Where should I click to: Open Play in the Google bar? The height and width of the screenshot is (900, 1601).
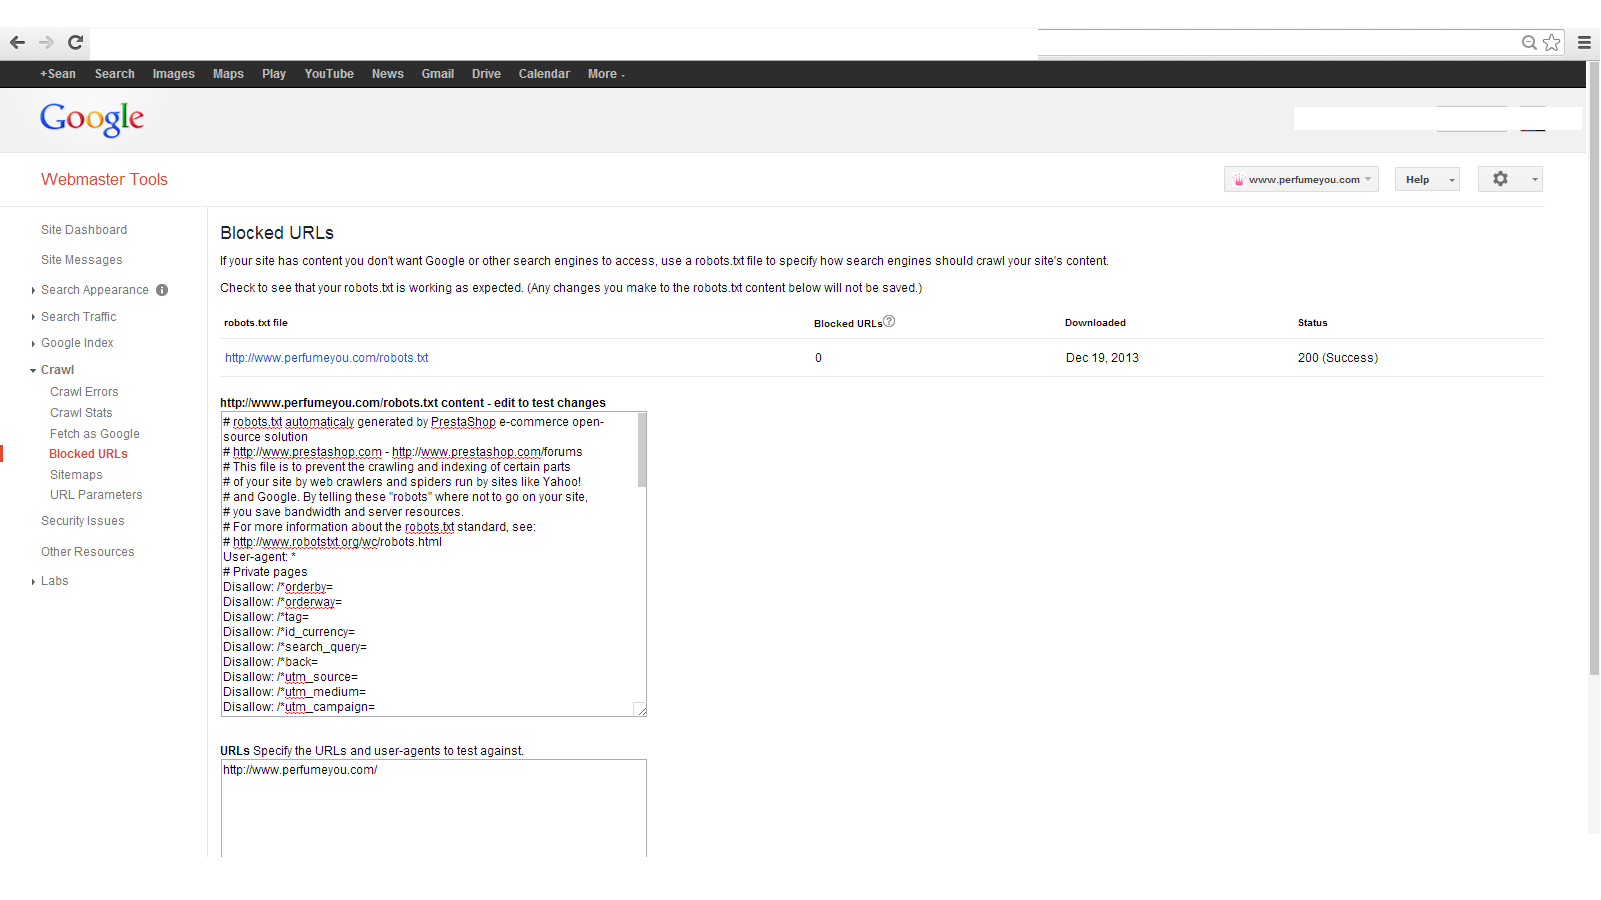tap(274, 74)
